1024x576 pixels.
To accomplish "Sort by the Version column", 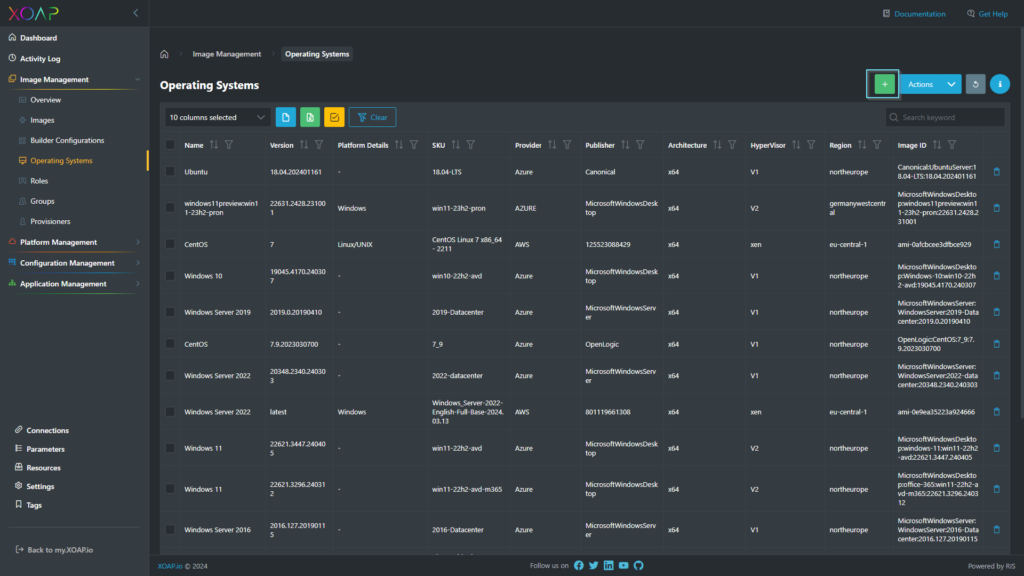I will pyautogui.click(x=304, y=145).
